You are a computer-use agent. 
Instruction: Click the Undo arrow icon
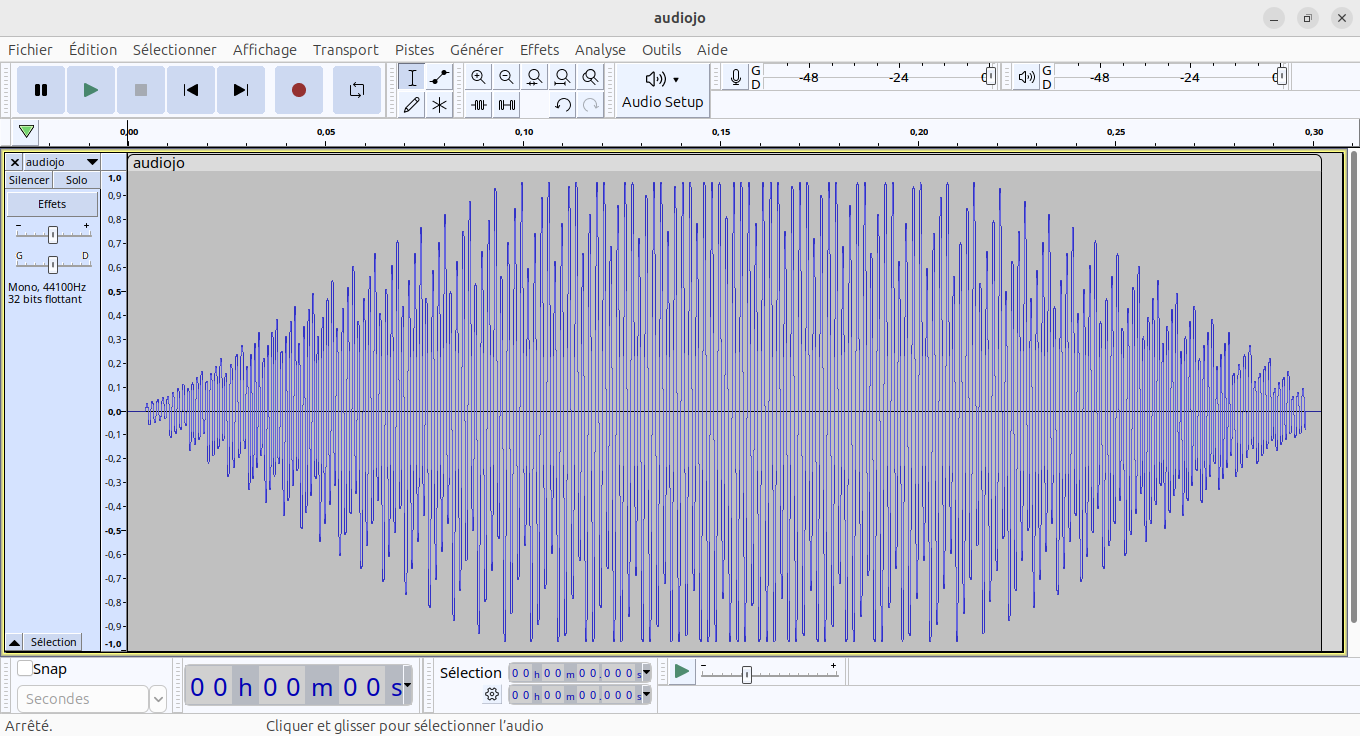click(563, 104)
